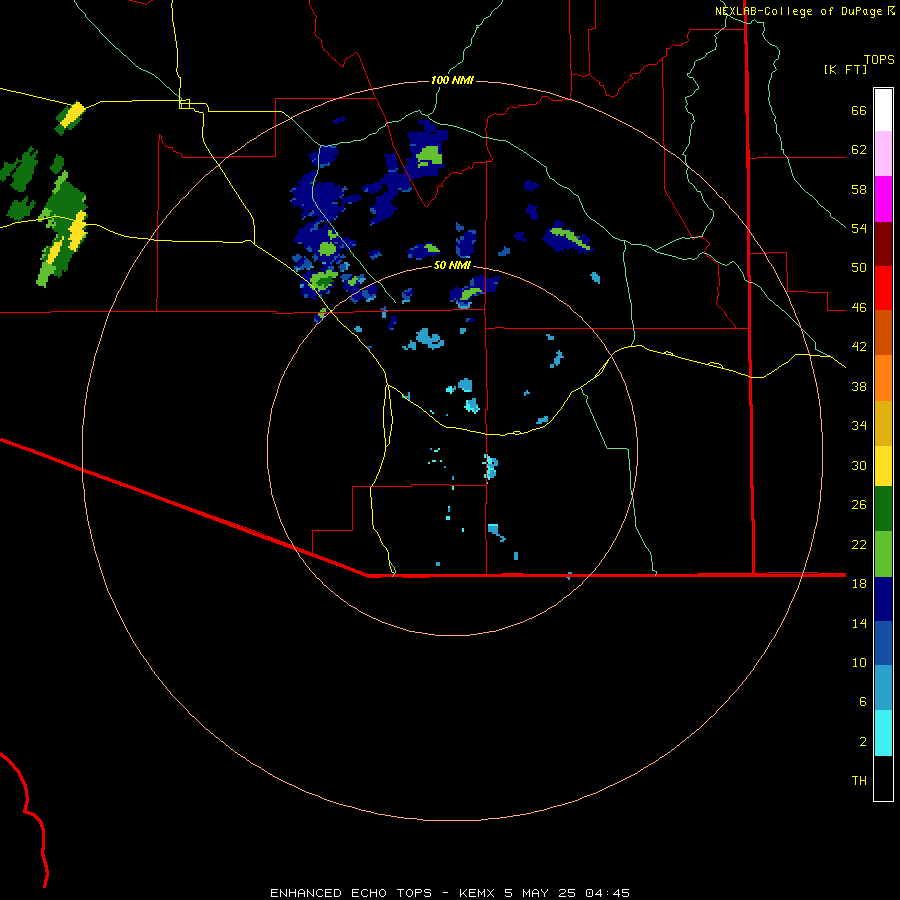Click the legend value 30
This screenshot has height=900, width=900.
pyautogui.click(x=859, y=465)
